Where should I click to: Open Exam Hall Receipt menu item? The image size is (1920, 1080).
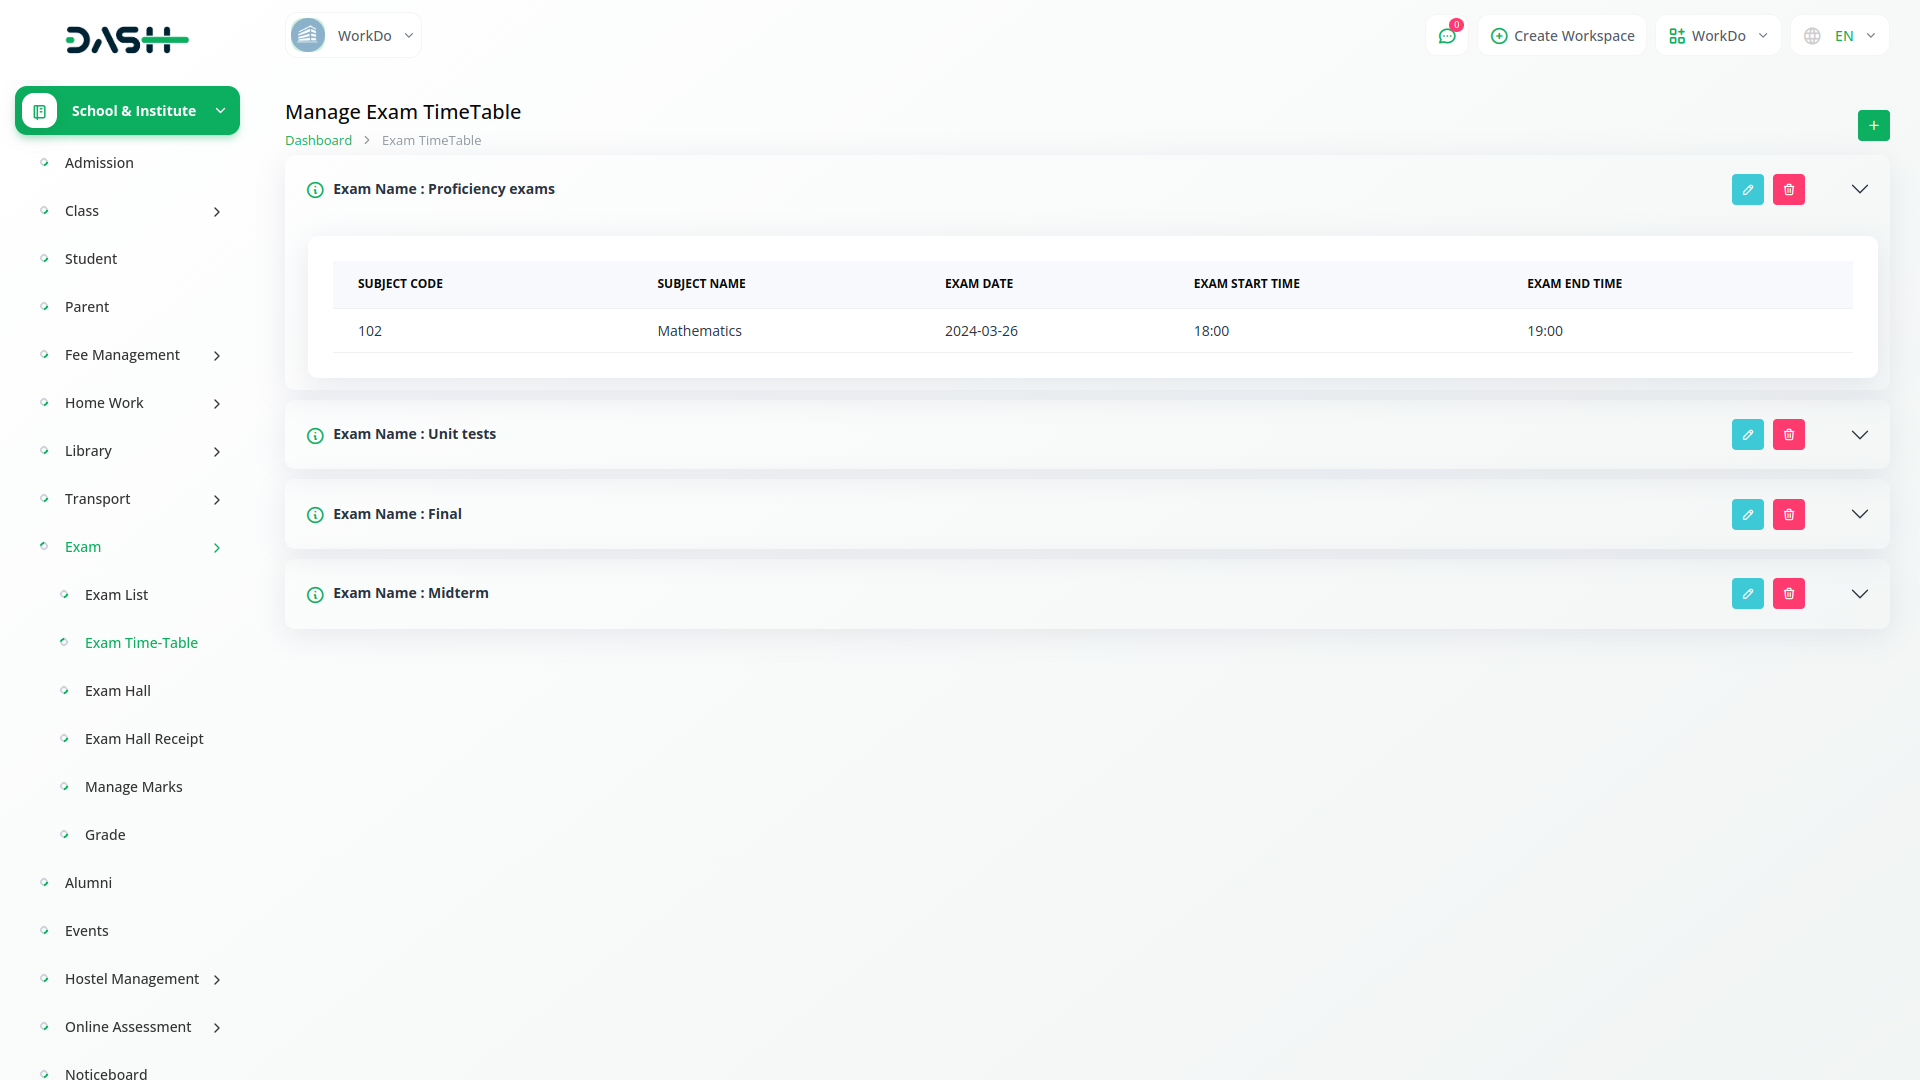144,739
